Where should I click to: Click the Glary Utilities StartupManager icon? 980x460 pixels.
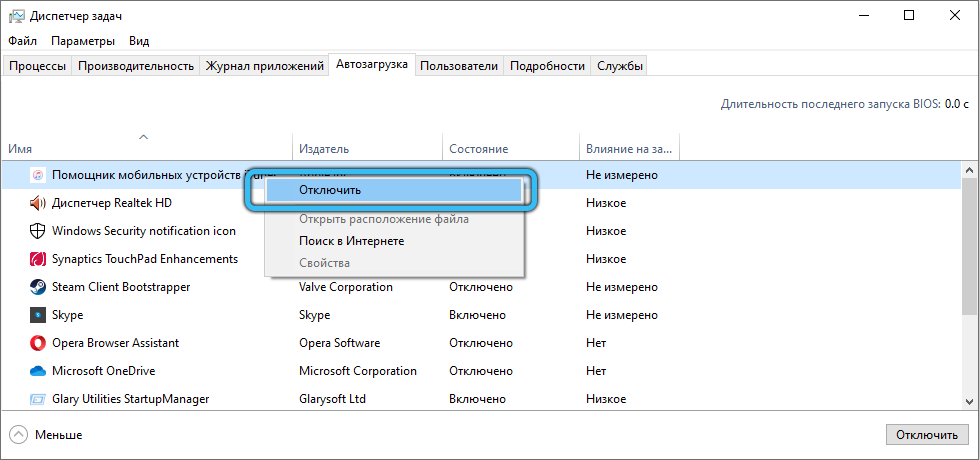tap(37, 399)
